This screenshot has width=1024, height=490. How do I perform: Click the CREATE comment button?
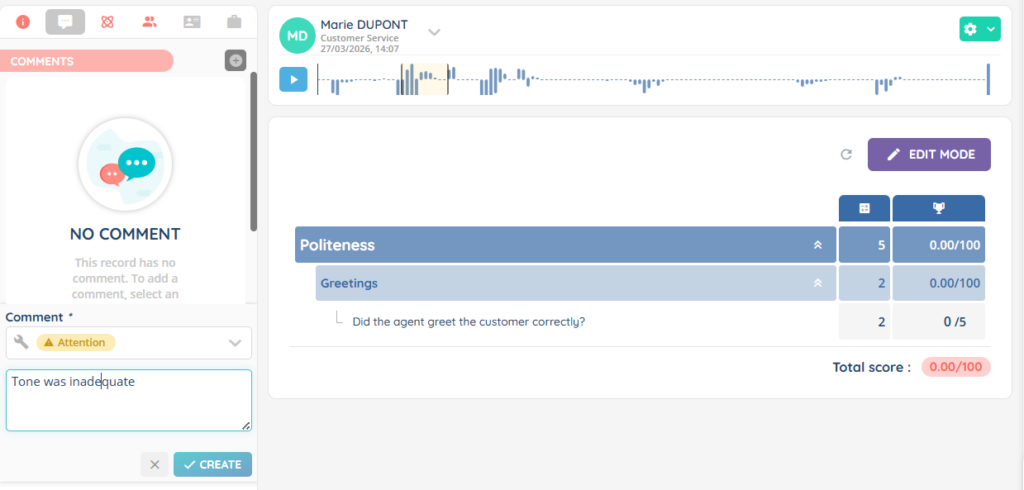pyautogui.click(x=212, y=464)
